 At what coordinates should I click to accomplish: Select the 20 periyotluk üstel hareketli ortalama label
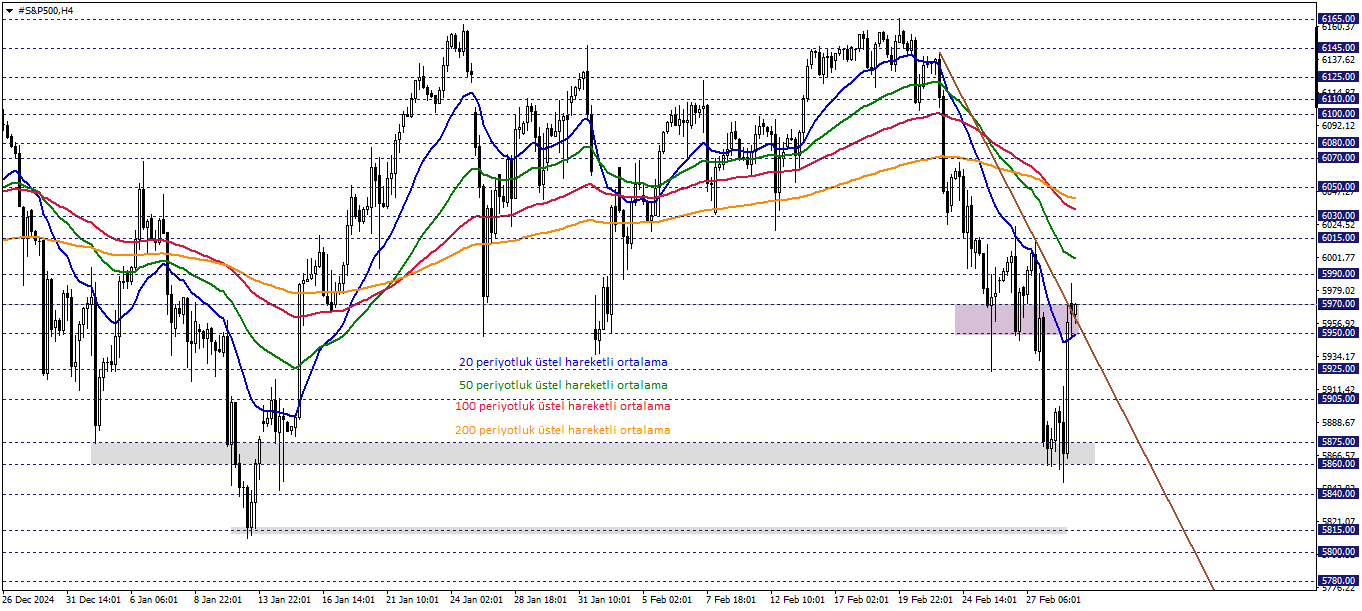click(563, 362)
